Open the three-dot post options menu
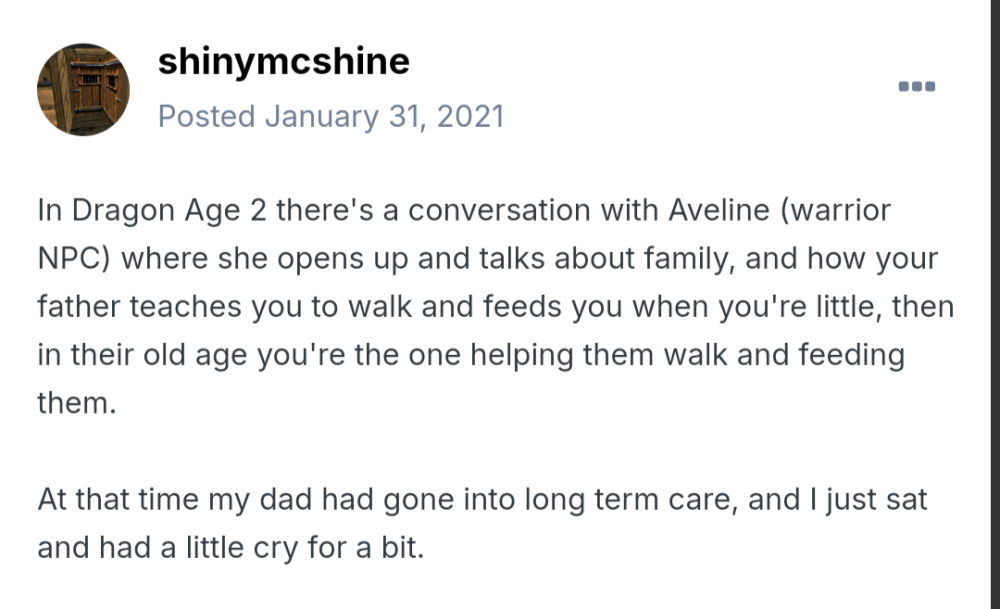 pyautogui.click(x=916, y=86)
